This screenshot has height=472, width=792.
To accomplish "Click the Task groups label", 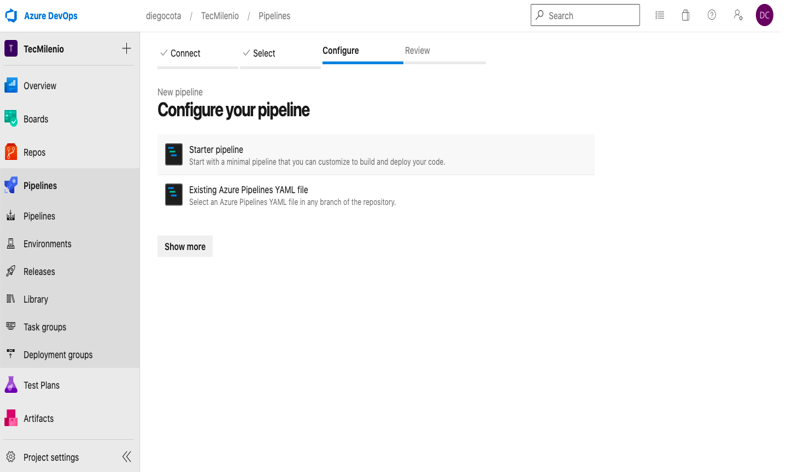I will click(44, 327).
